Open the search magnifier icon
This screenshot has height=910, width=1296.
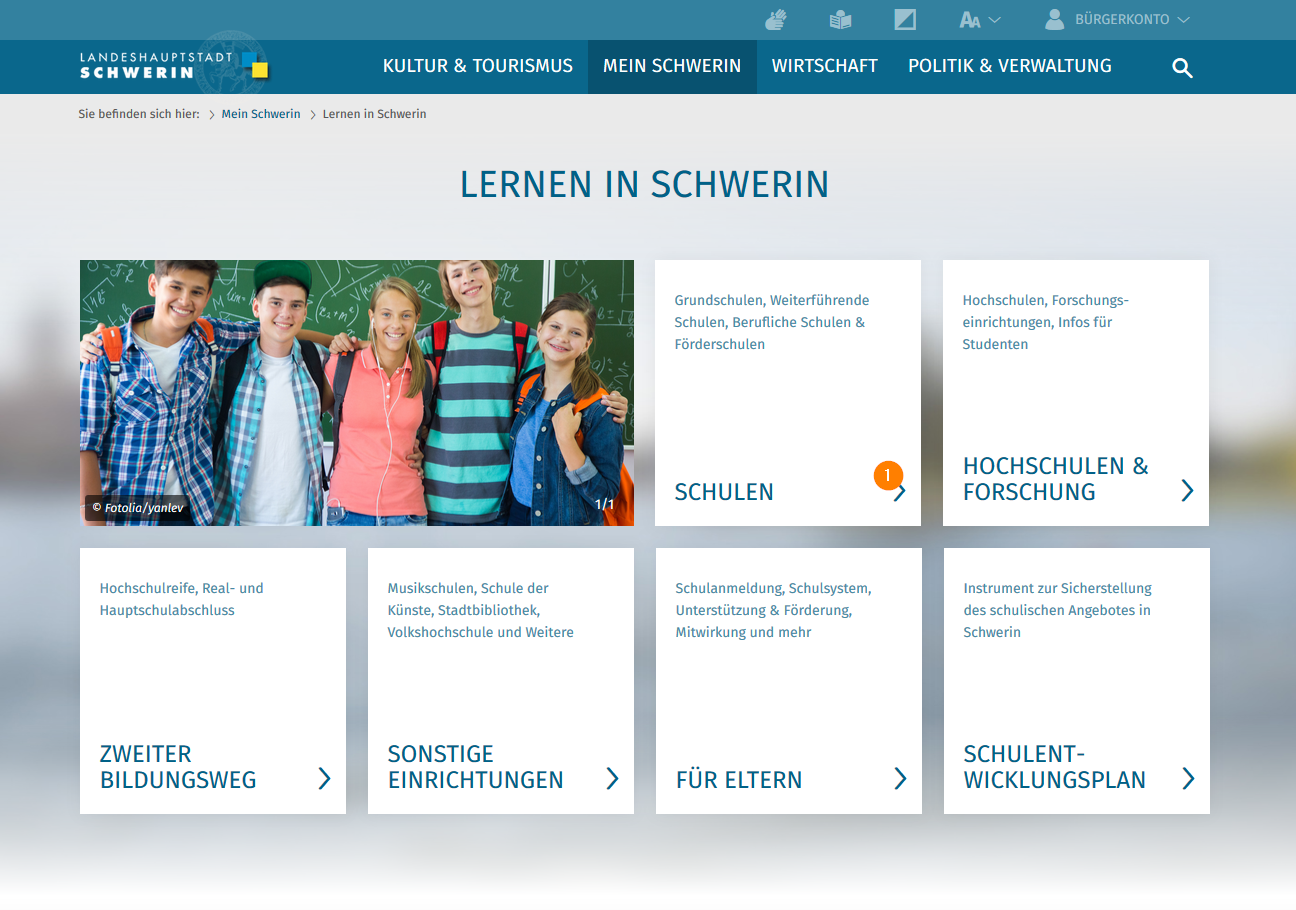(x=1182, y=68)
